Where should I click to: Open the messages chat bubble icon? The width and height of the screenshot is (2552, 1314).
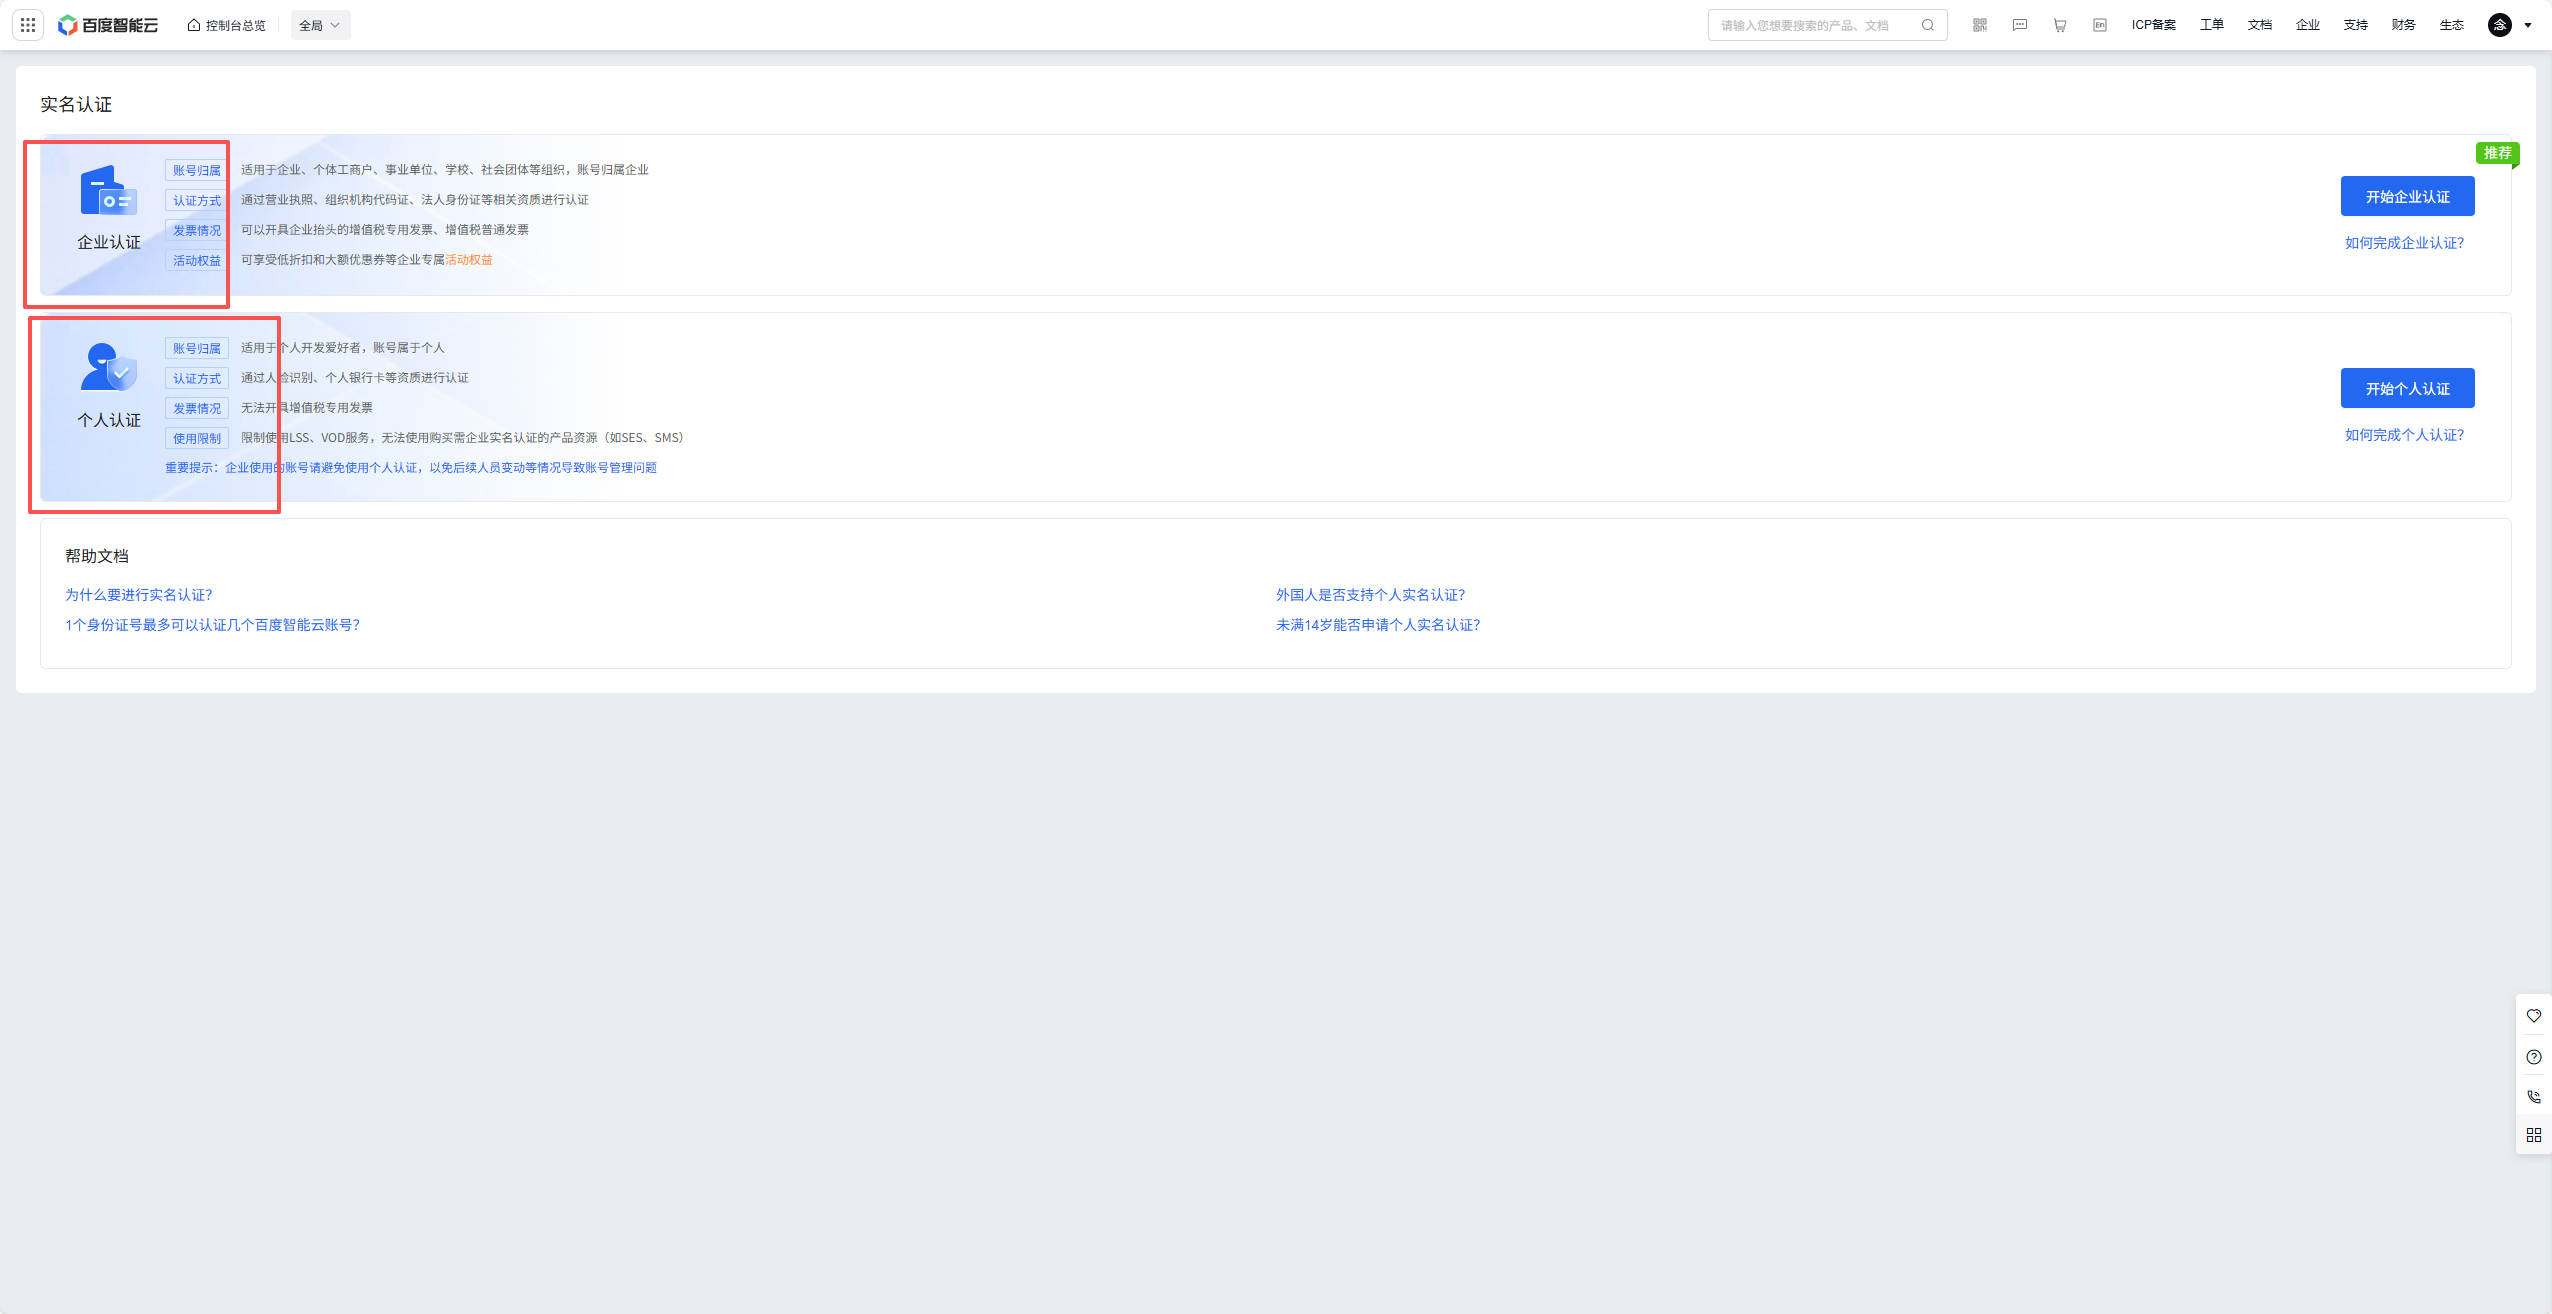[x=2019, y=25]
